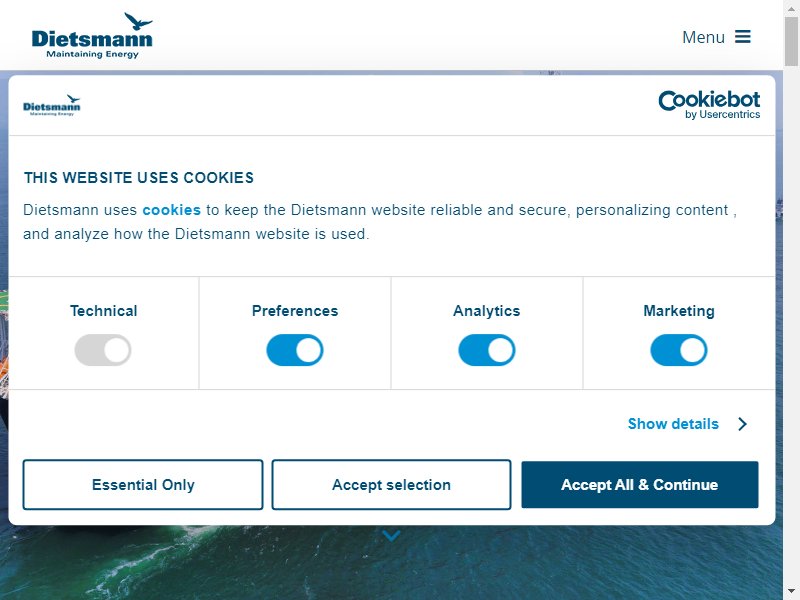The image size is (800, 600).
Task: Turn off the Analytics cookies switch
Action: point(487,350)
